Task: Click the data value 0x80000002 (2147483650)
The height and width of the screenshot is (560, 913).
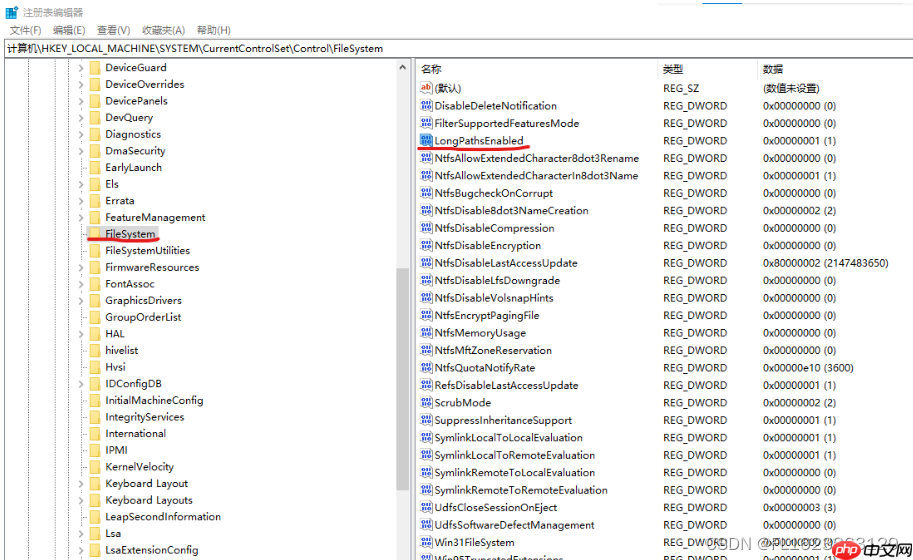Action: 826,263
